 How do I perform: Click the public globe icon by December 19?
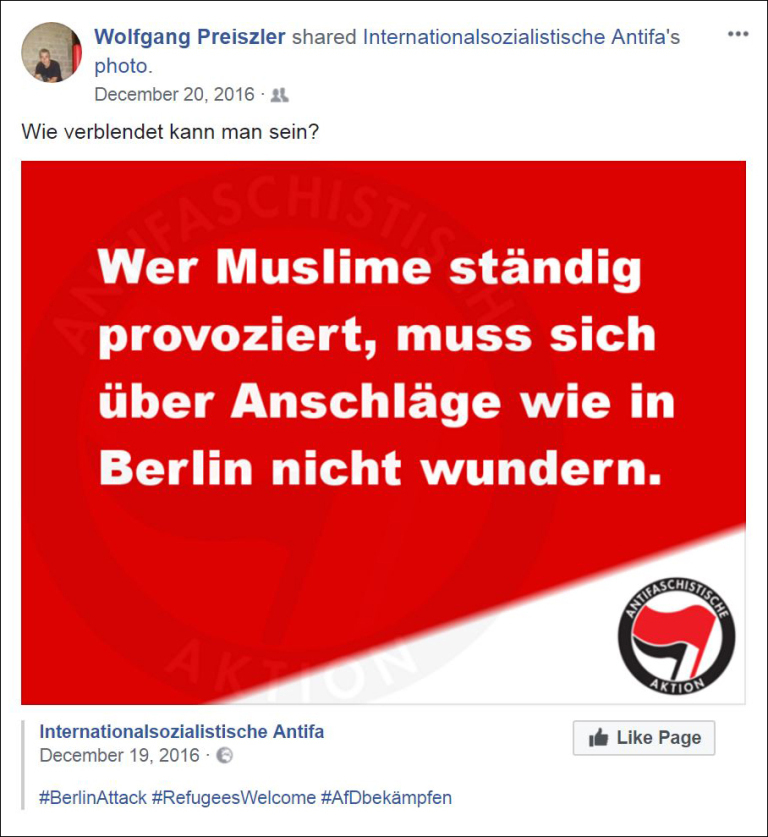(224, 755)
